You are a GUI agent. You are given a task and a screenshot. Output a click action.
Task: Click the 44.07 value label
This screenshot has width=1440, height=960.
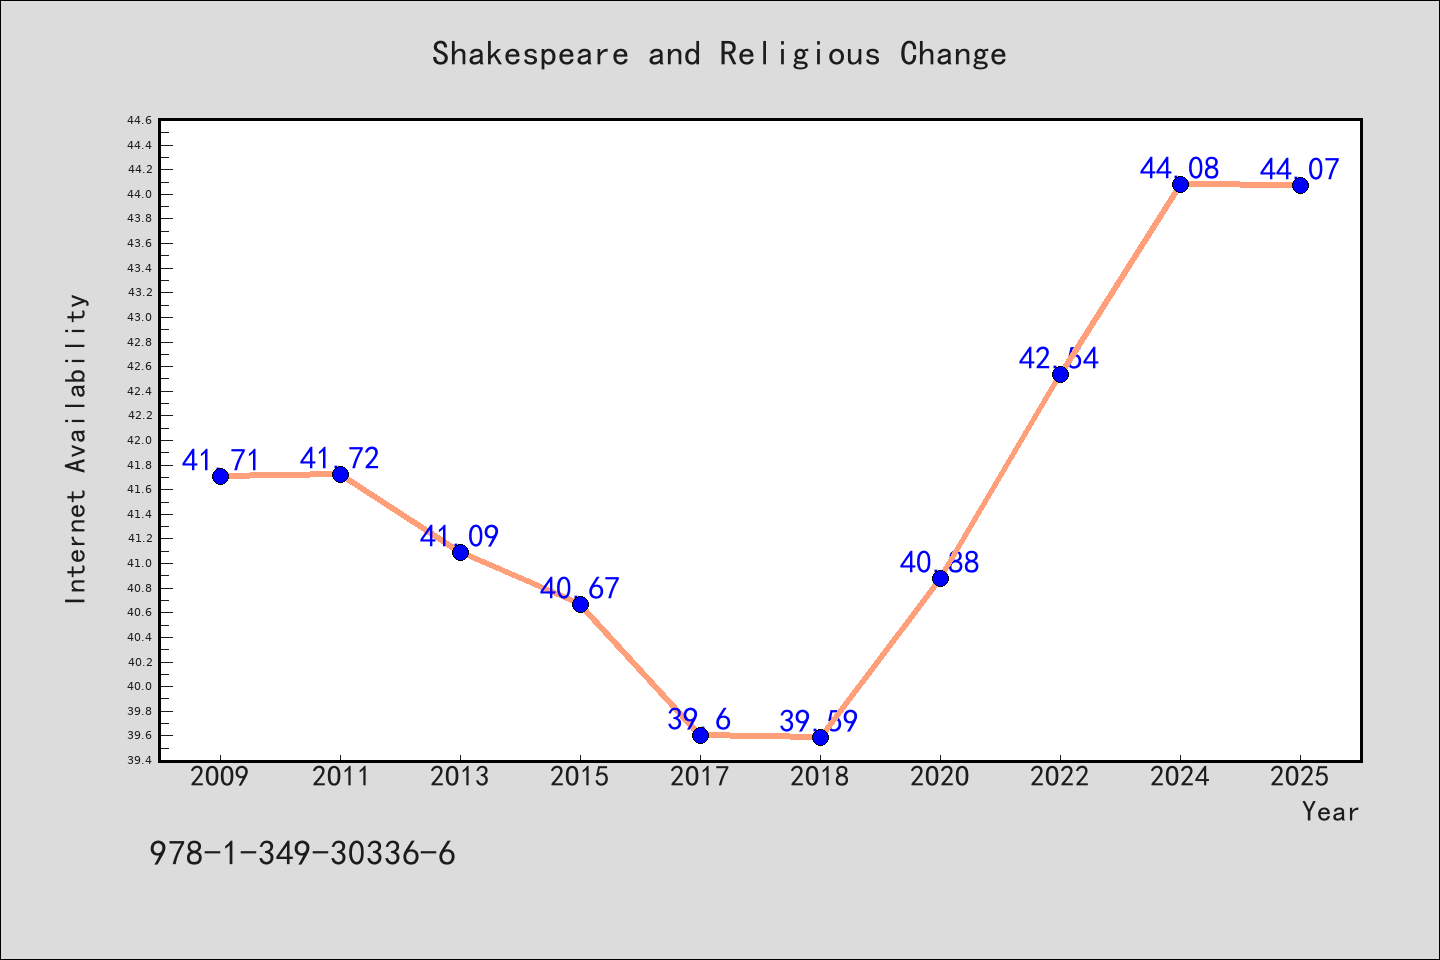pos(1300,170)
